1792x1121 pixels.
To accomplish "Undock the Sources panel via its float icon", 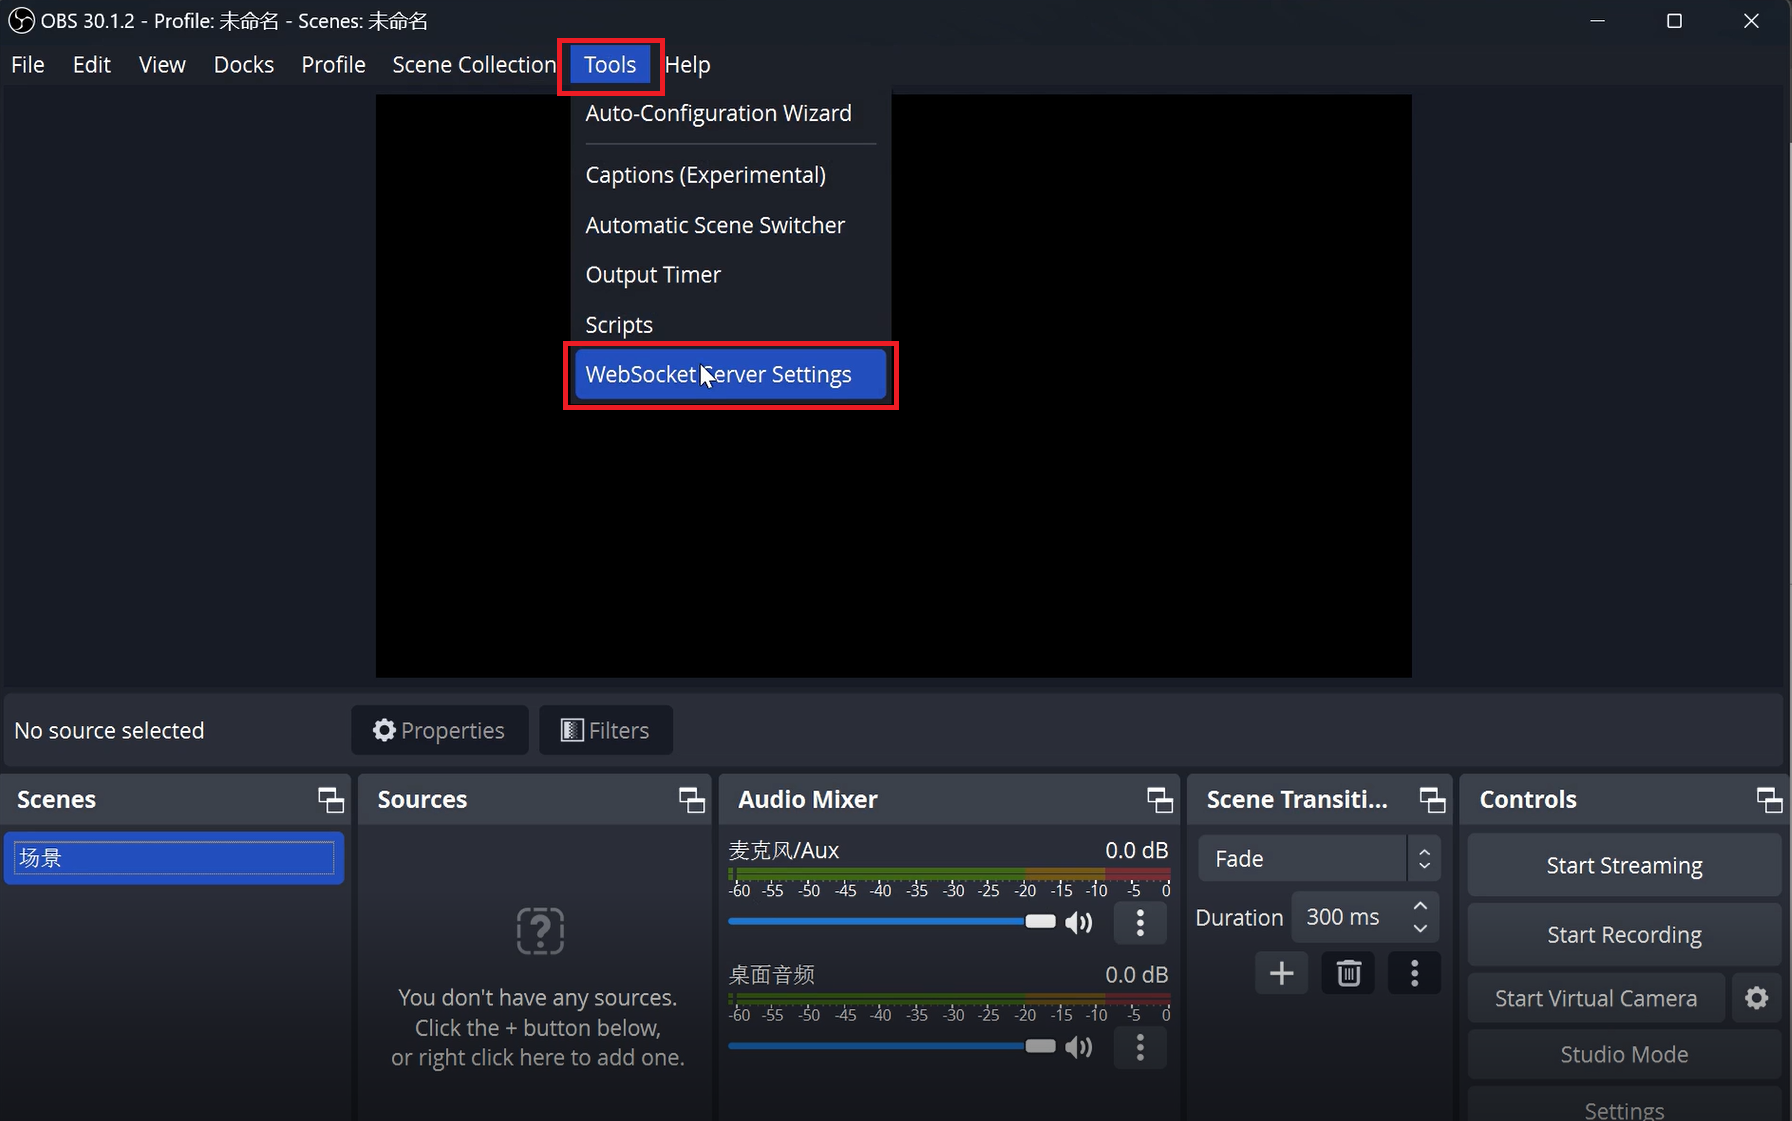I will click(691, 800).
